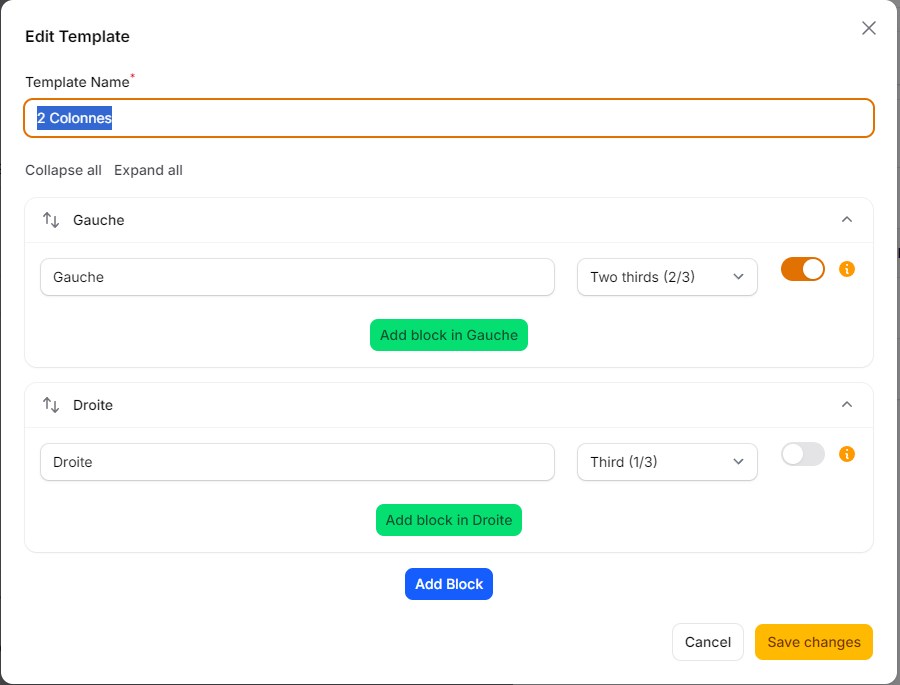The image size is (900, 685).
Task: Collapse the Droite section using its chevron
Action: point(847,405)
